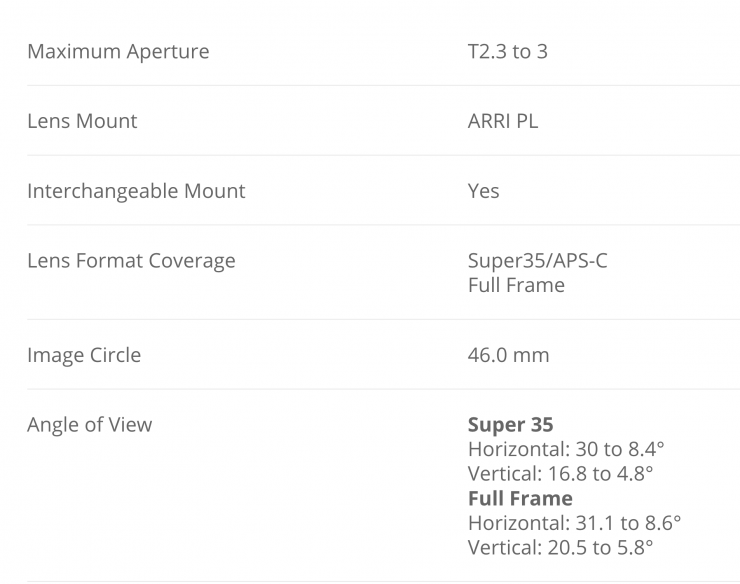The height and width of the screenshot is (584, 740).
Task: Select the Yes value for Interchangeable Mount
Action: [x=483, y=191]
